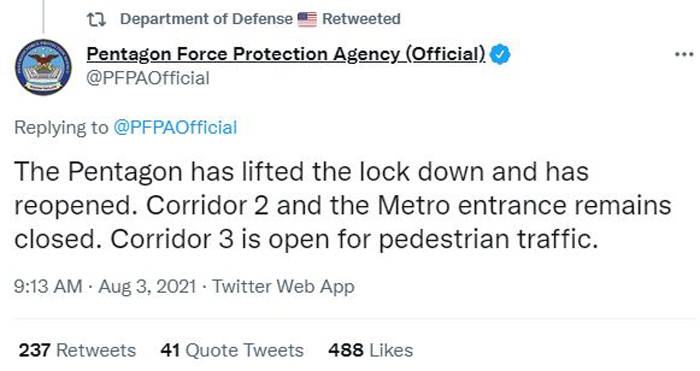
Task: Click the Department of Defense Retweeted label
Action: 260,19
